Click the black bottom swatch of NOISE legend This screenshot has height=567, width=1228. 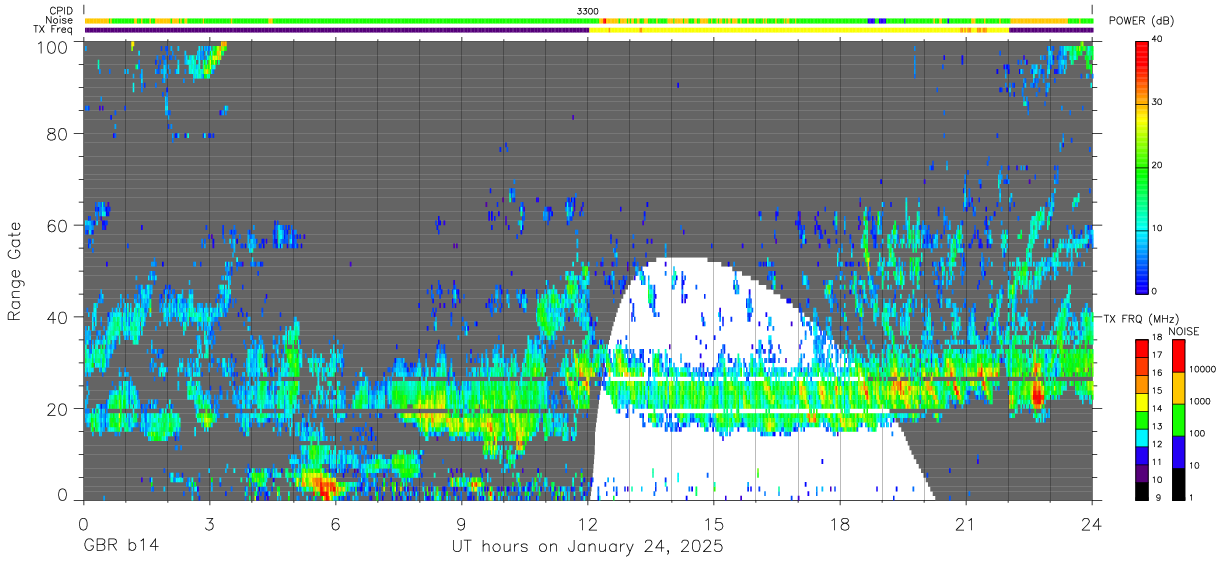coord(1178,484)
